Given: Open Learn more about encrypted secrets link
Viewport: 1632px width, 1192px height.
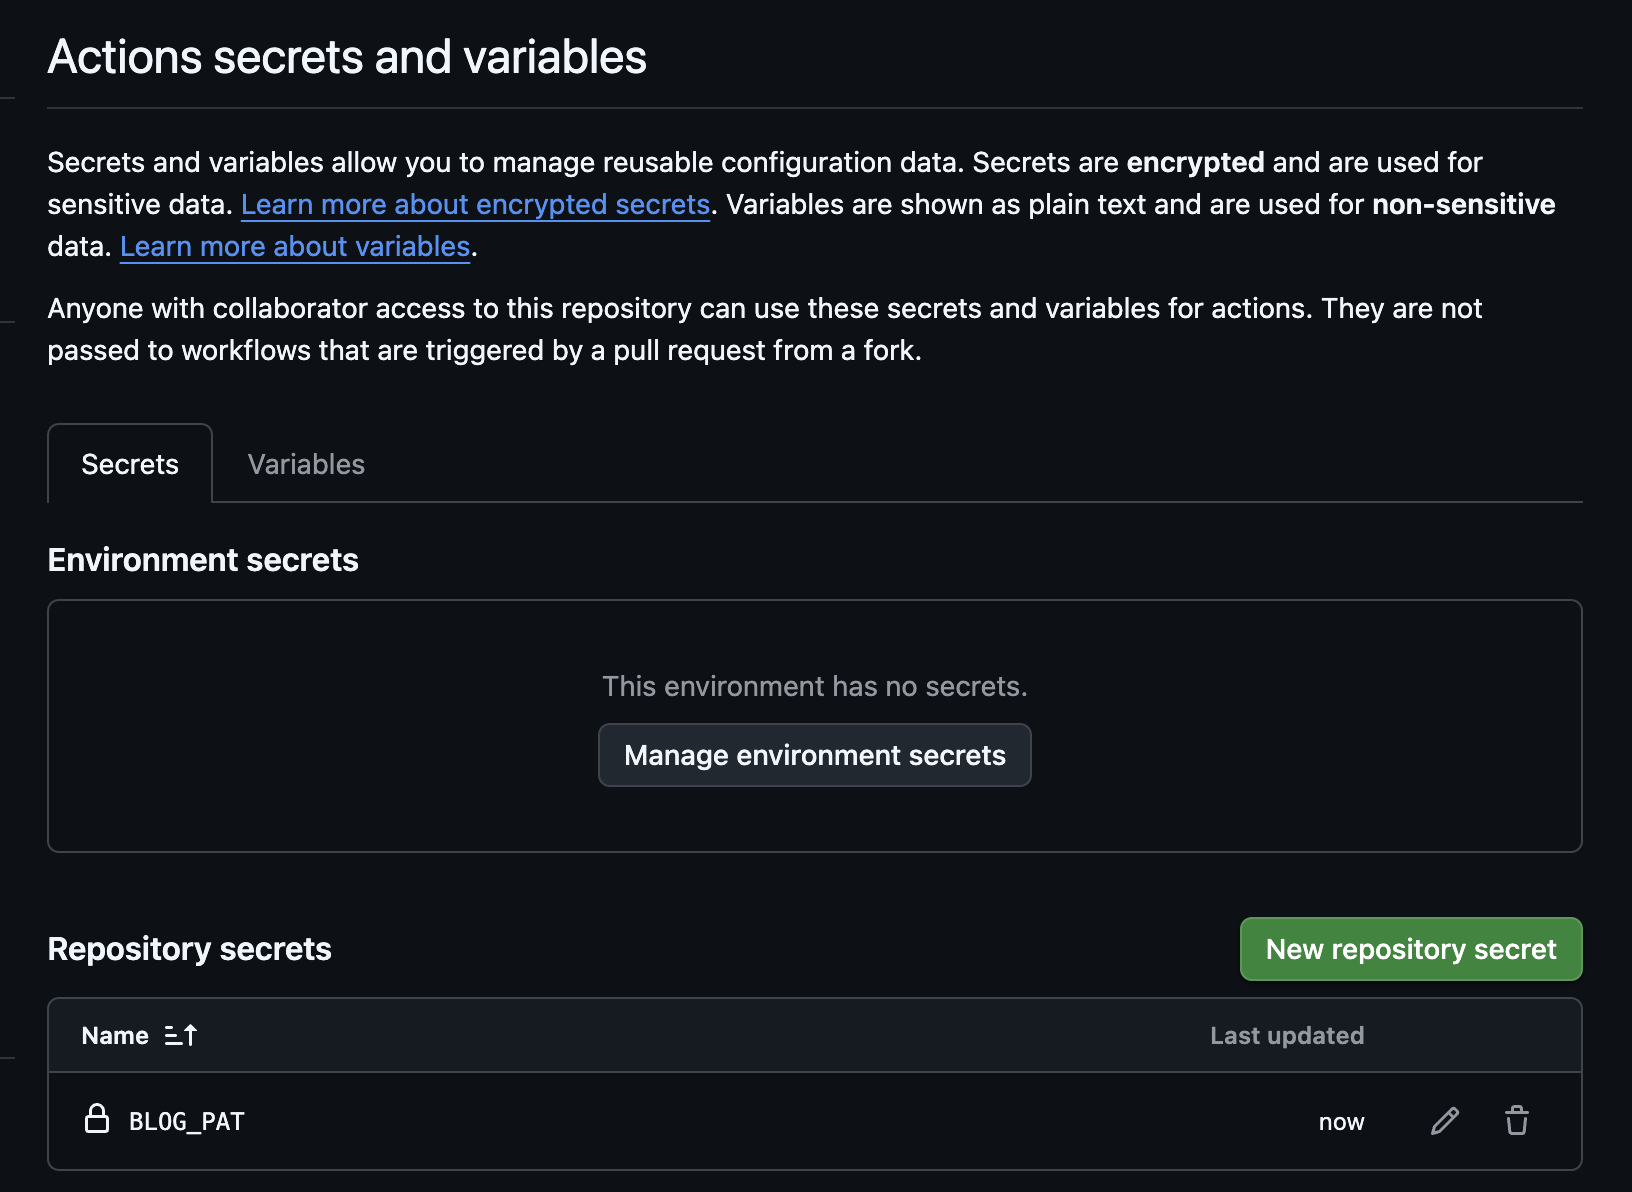Looking at the screenshot, I should point(475,205).
